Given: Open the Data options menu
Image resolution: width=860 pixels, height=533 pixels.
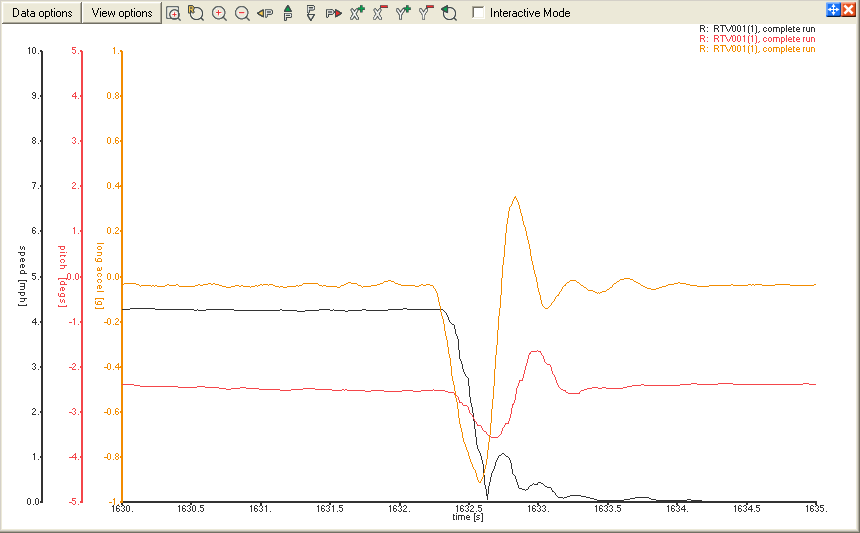Looking at the screenshot, I should click(42, 13).
